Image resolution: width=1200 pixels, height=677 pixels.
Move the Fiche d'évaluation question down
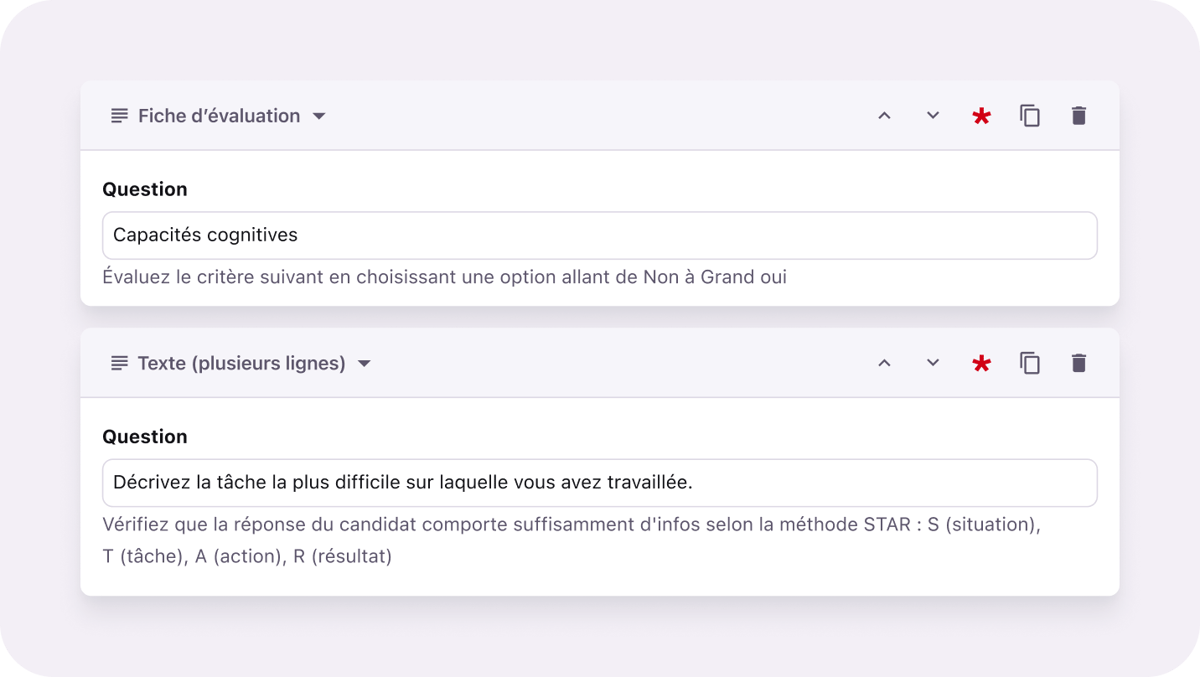tap(933, 116)
